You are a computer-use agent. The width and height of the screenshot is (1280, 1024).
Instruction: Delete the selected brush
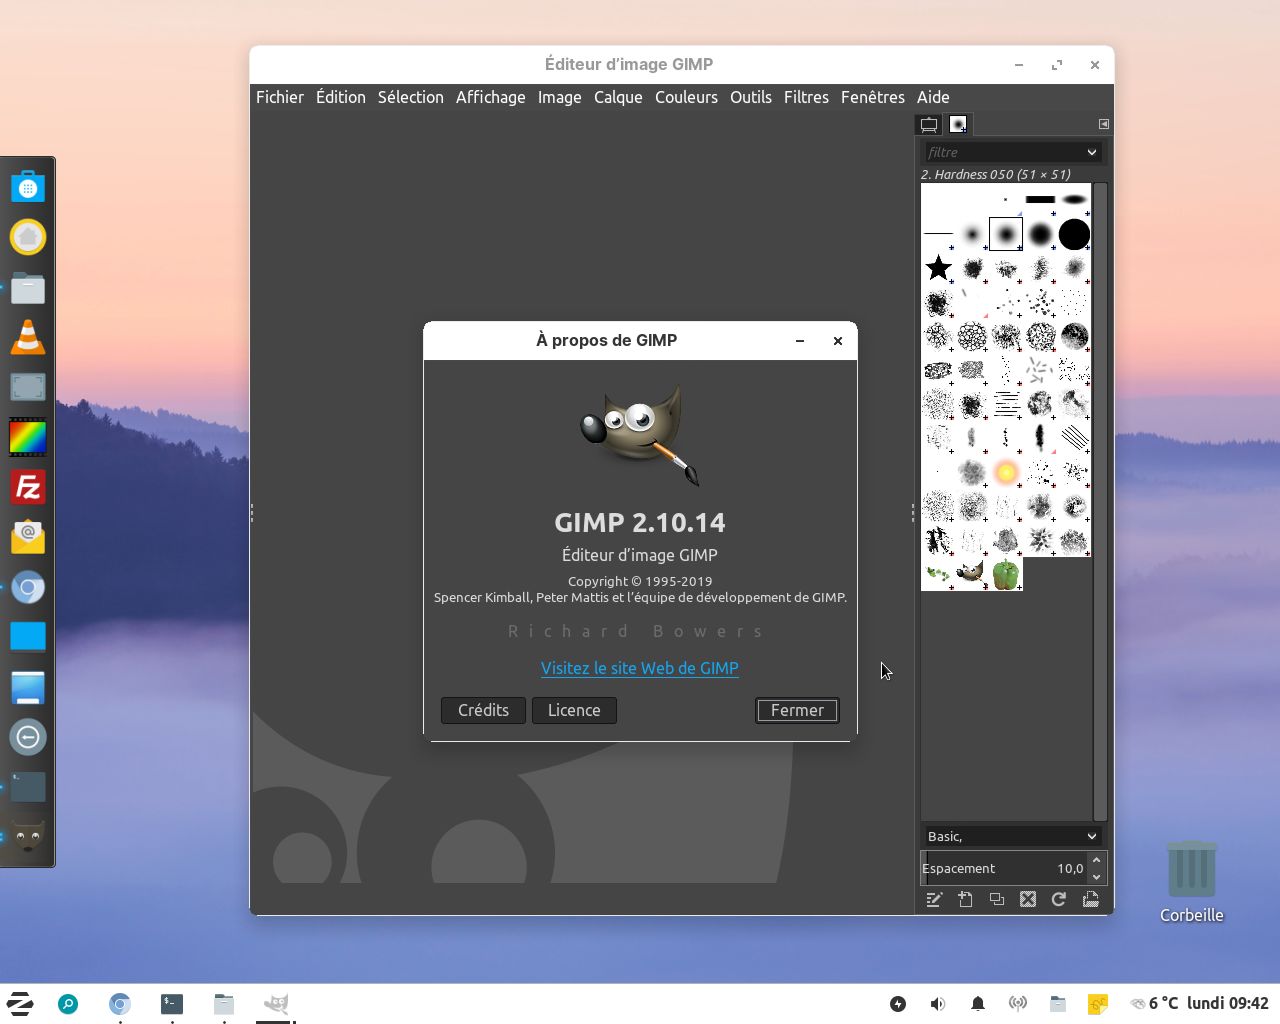(1028, 899)
